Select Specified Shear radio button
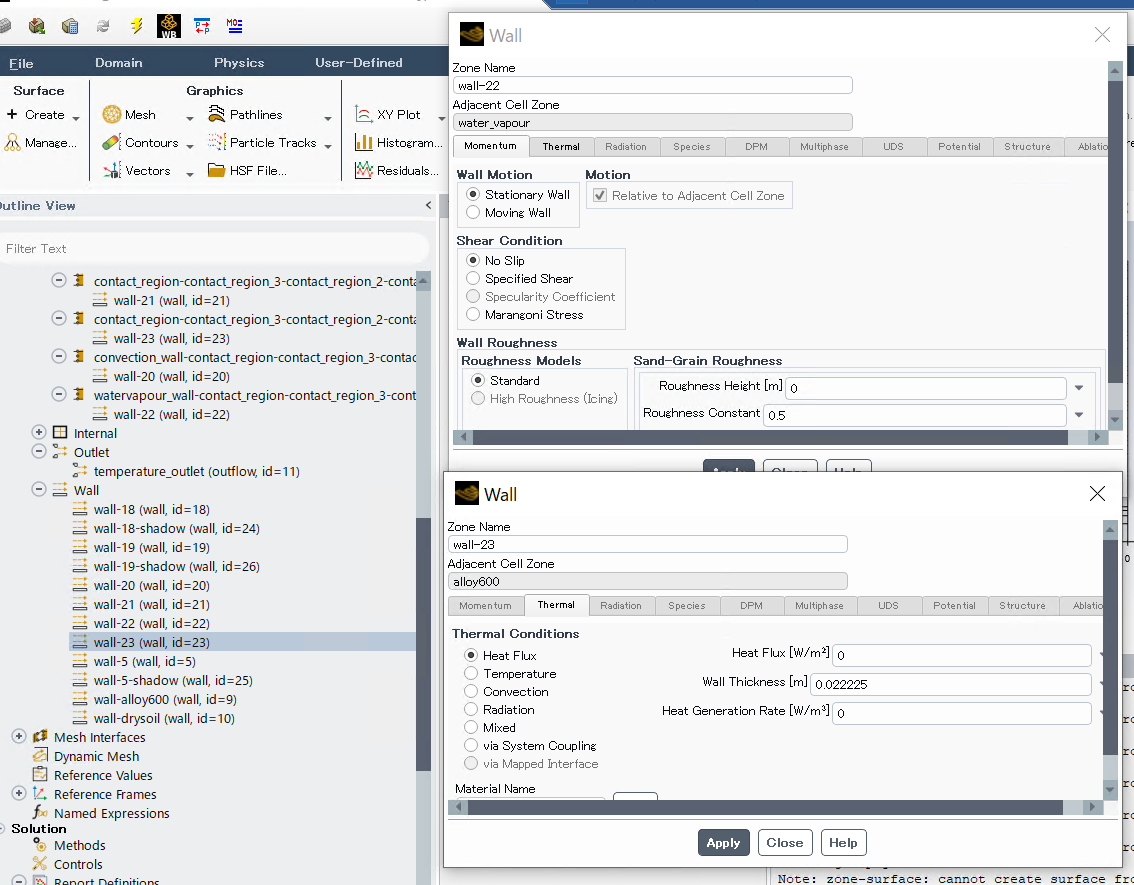Screen dimensions: 1134x885 [473, 278]
